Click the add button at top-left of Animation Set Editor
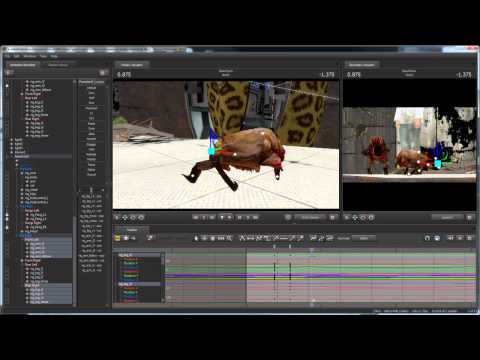 9,72
